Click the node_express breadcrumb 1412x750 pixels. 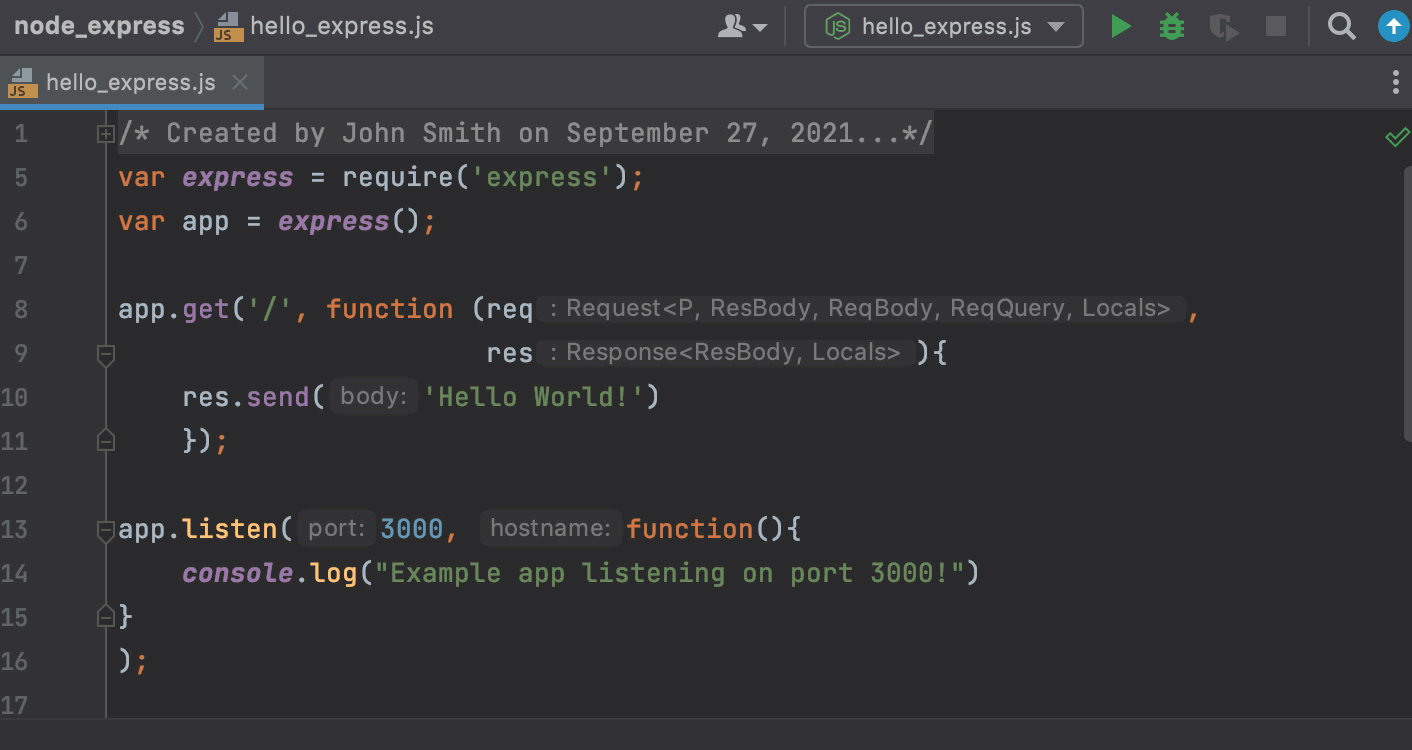[98, 26]
